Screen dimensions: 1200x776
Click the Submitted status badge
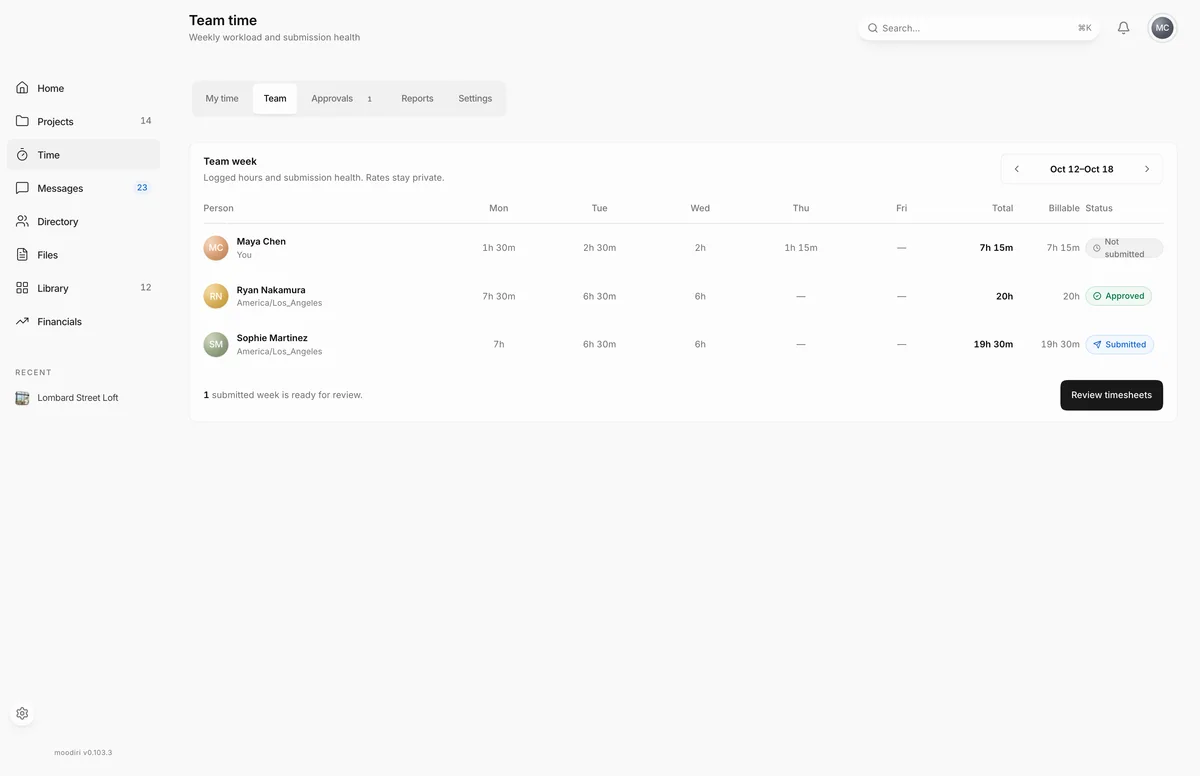[x=1119, y=344]
